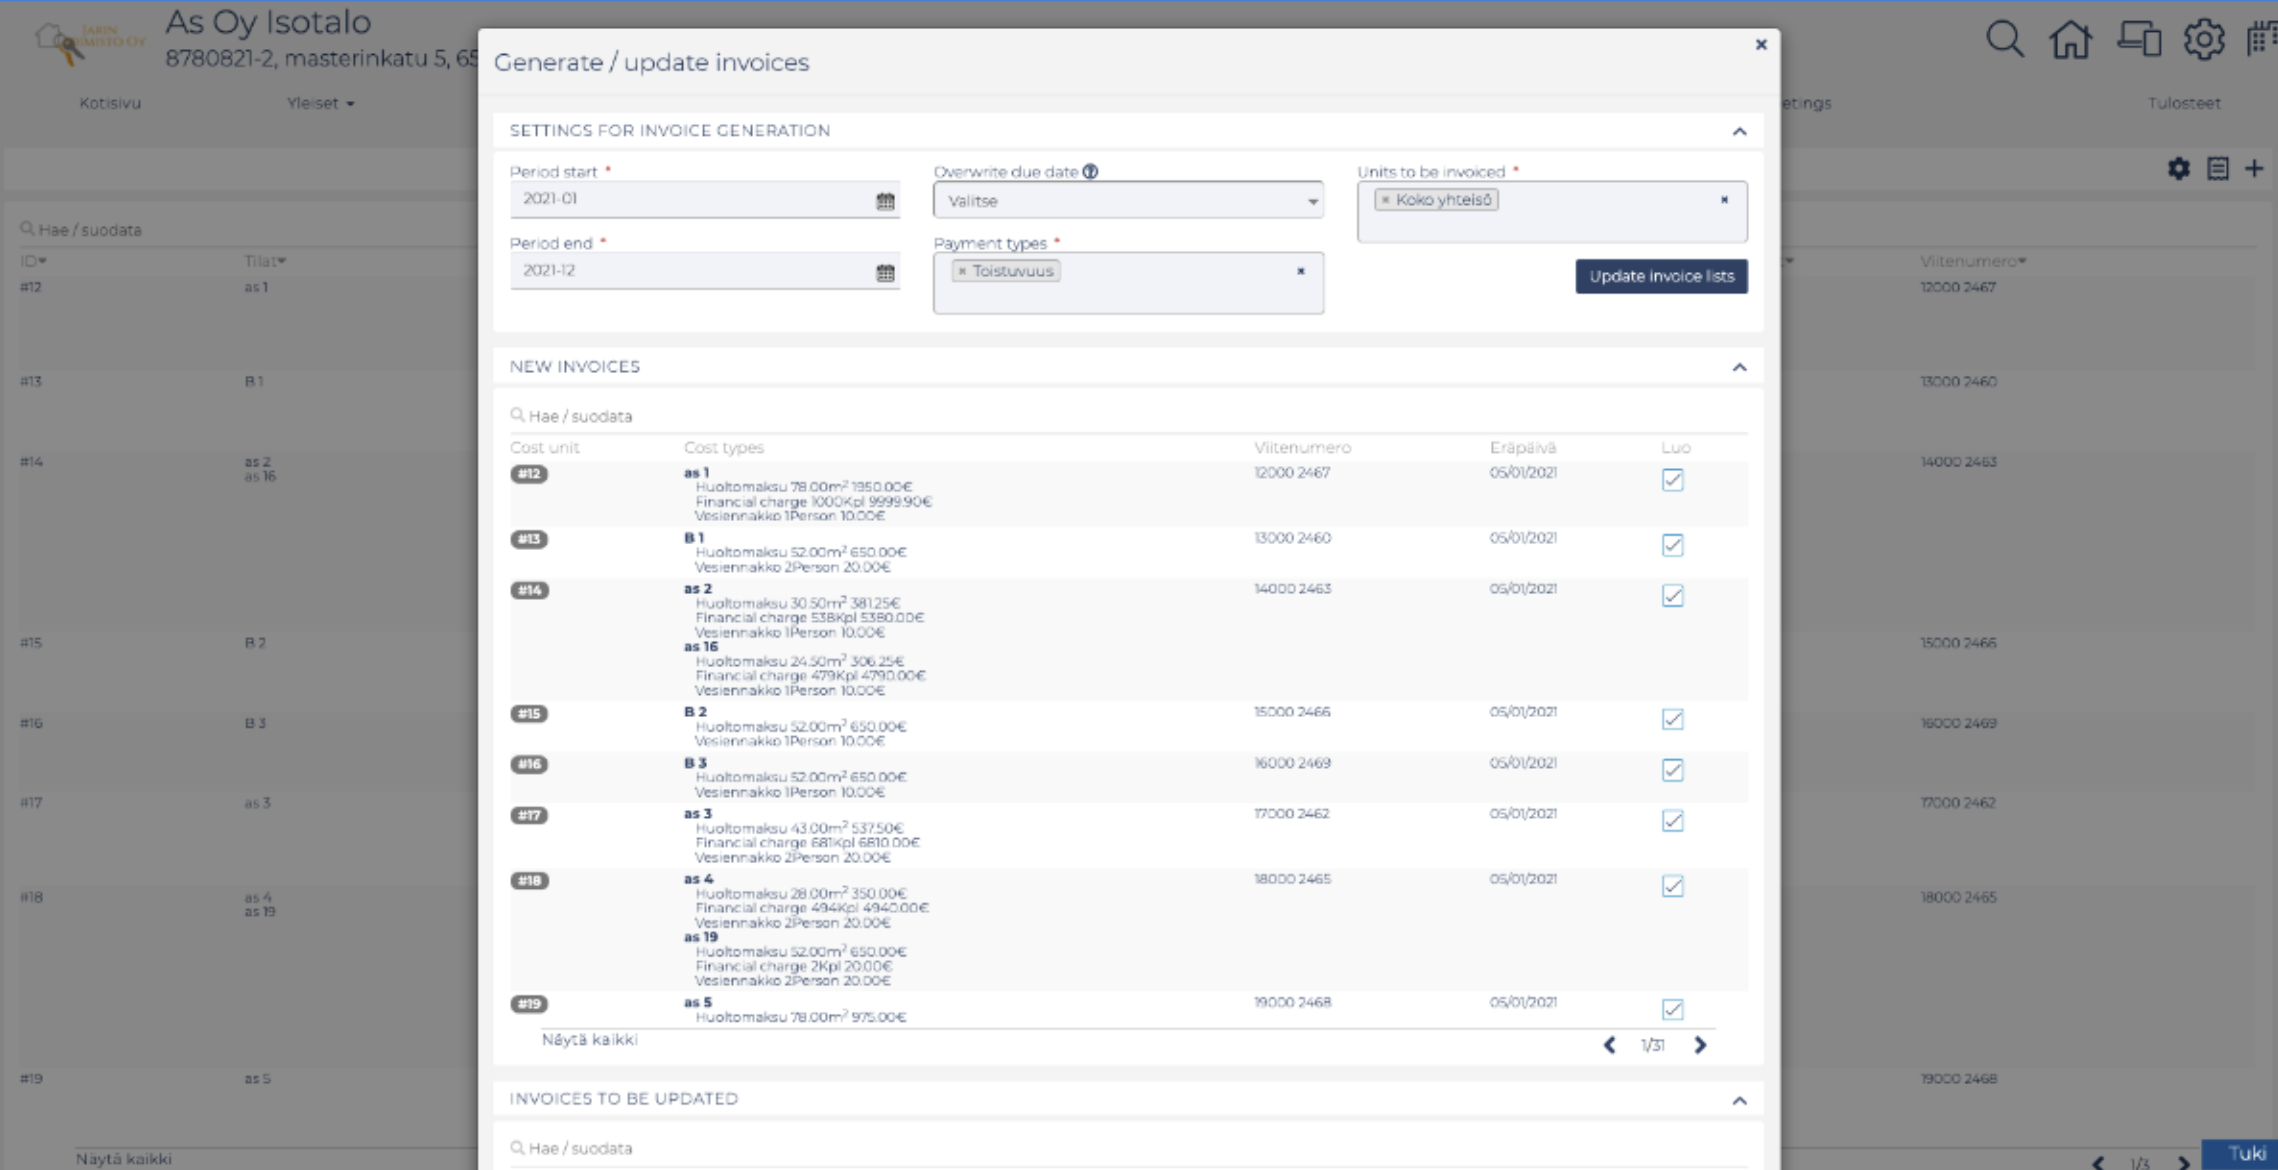Screen dimensions: 2278x1170
Task: Collapse the New invoices section
Action: (1739, 367)
